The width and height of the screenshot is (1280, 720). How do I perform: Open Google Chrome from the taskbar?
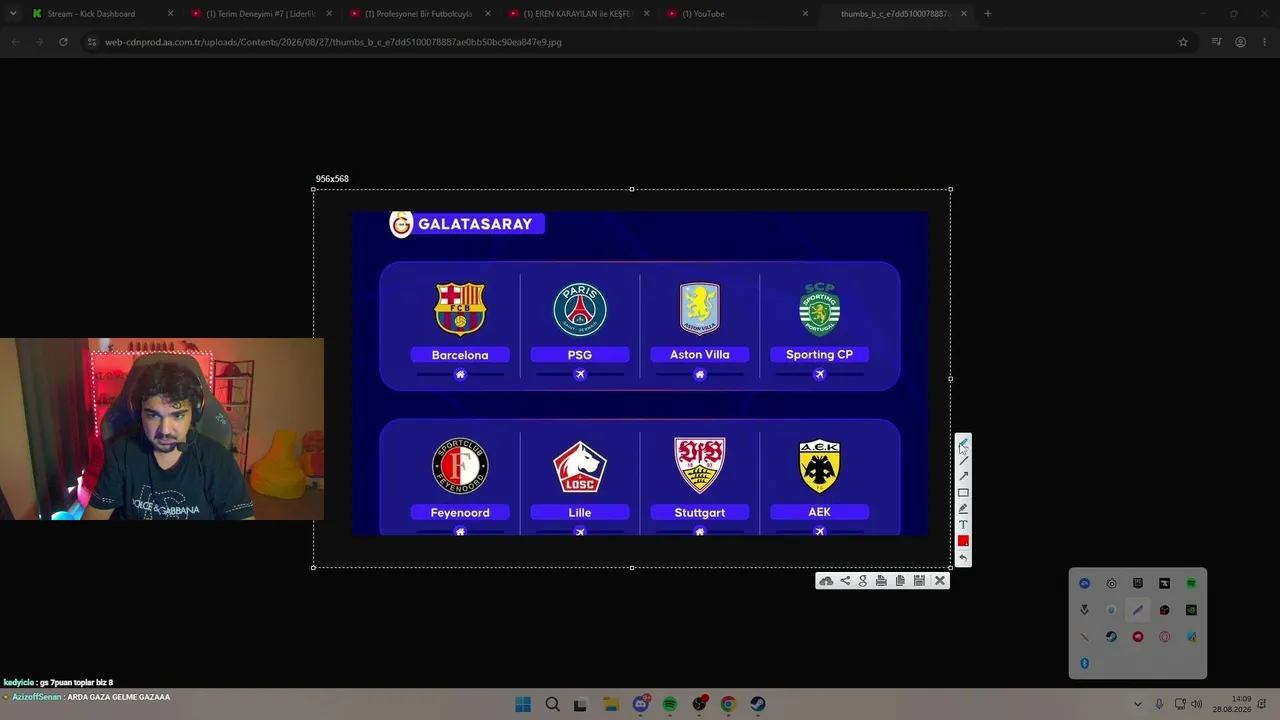pyautogui.click(x=728, y=704)
